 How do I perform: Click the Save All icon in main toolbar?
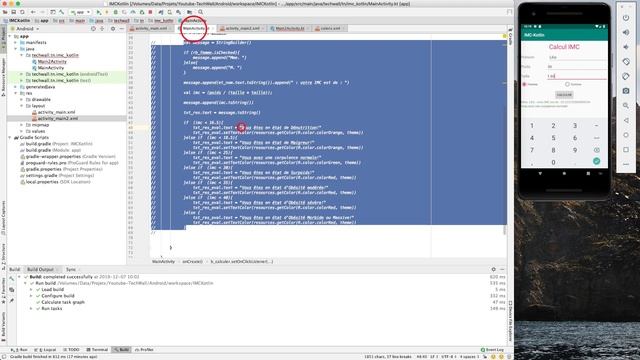click(13, 12)
